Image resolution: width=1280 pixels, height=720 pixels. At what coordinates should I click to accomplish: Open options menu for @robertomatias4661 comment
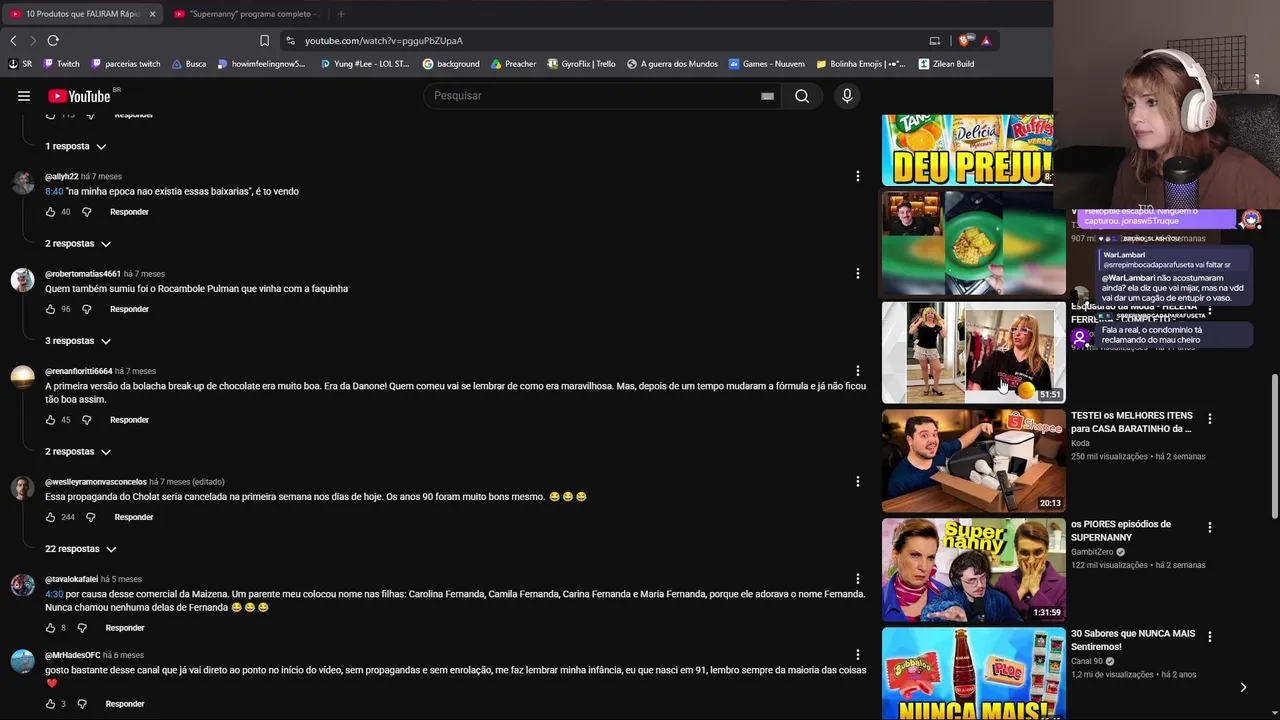click(857, 273)
